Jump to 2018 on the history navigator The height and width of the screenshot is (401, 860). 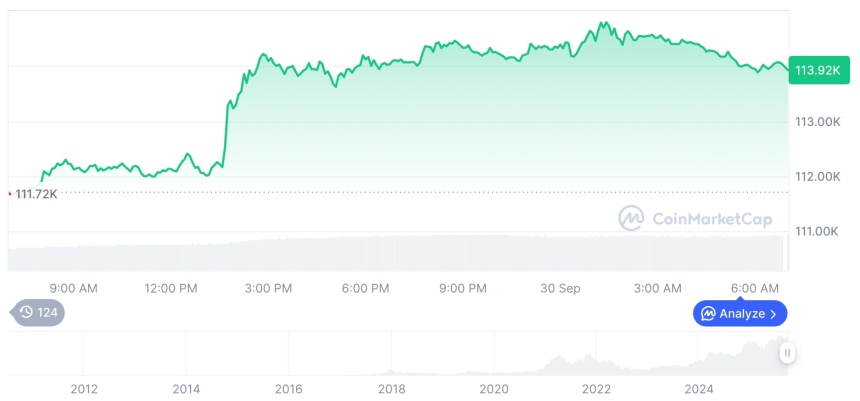(391, 389)
